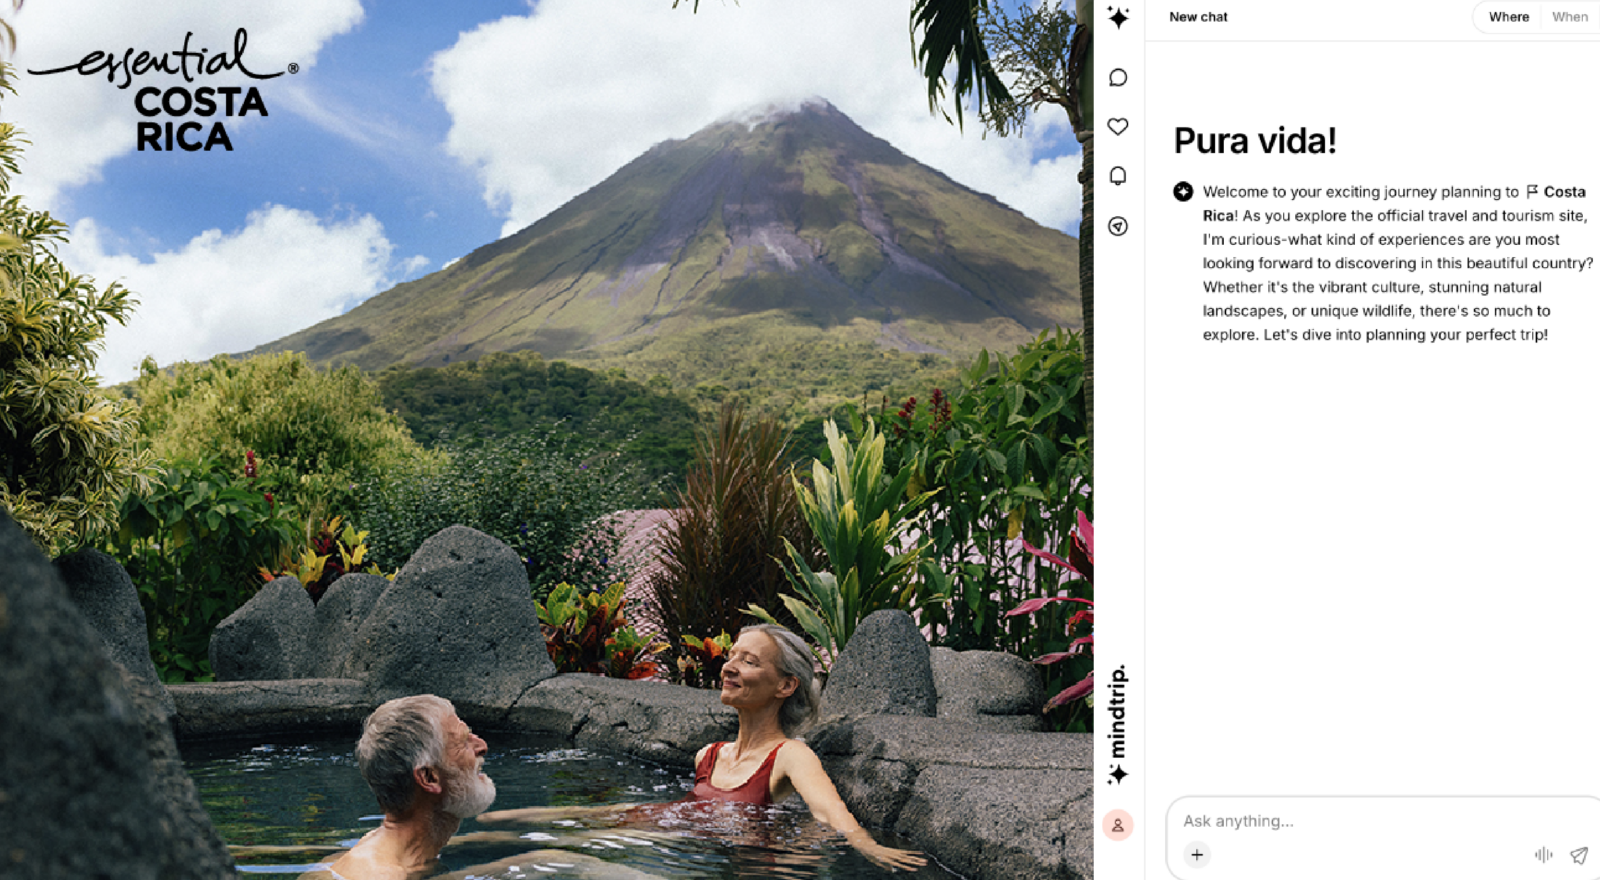Viewport: 1600px width, 880px height.
Task: Select the New chat title
Action: tap(1198, 17)
